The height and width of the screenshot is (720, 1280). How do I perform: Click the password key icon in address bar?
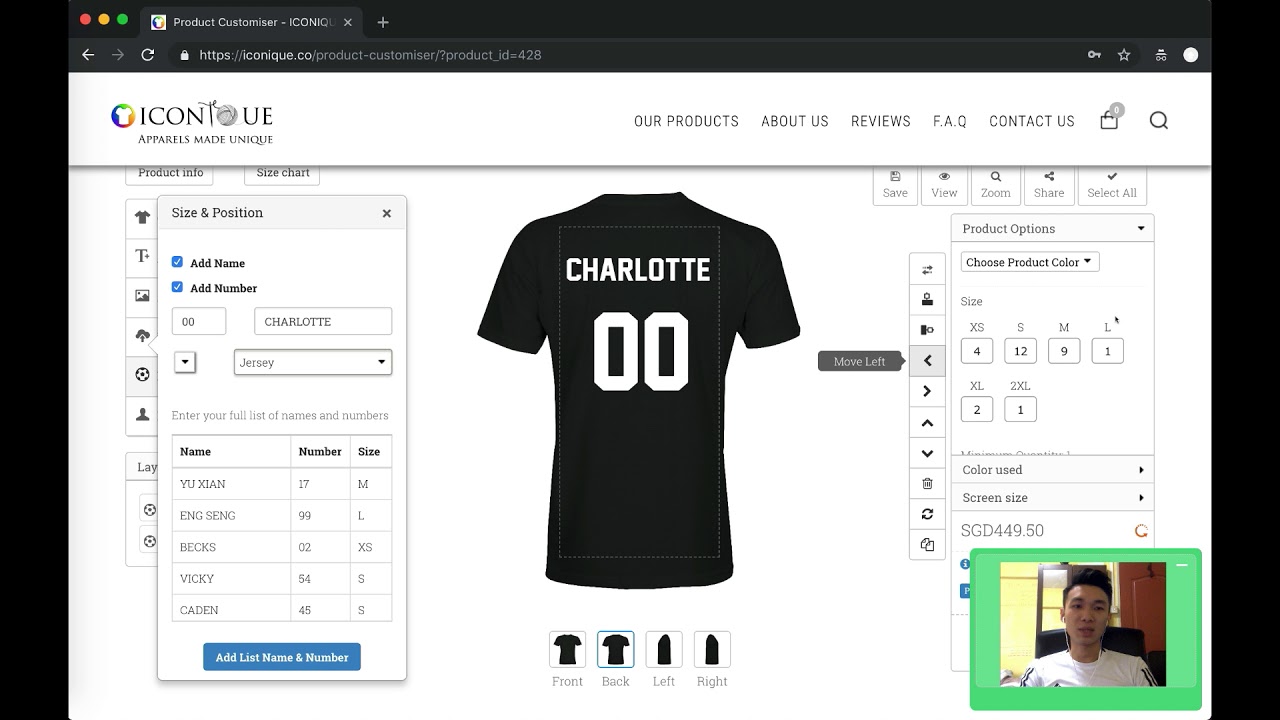(1094, 55)
